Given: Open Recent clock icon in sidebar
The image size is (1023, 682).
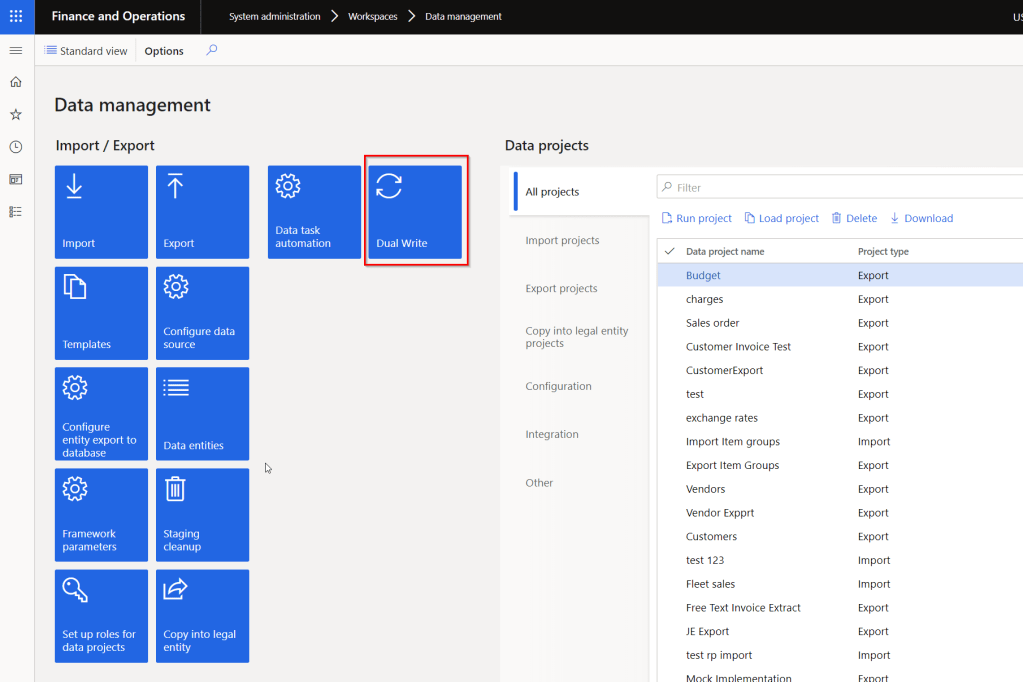Looking at the screenshot, I should pyautogui.click(x=16, y=147).
